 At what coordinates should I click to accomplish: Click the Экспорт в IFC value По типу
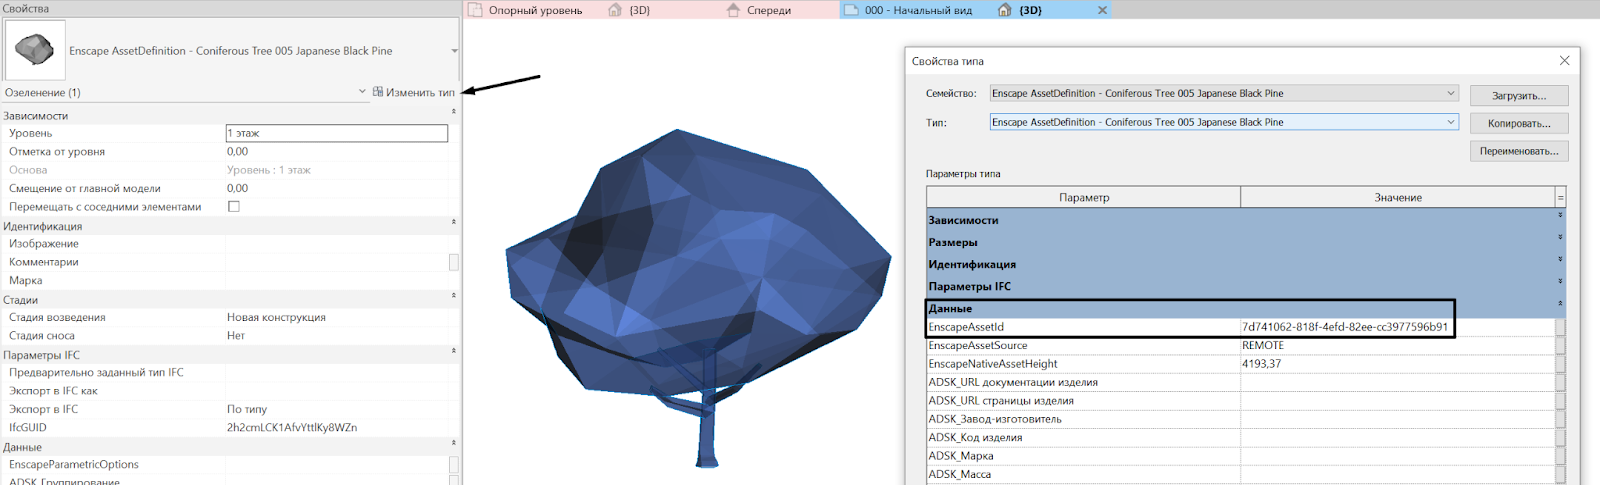pyautogui.click(x=247, y=409)
